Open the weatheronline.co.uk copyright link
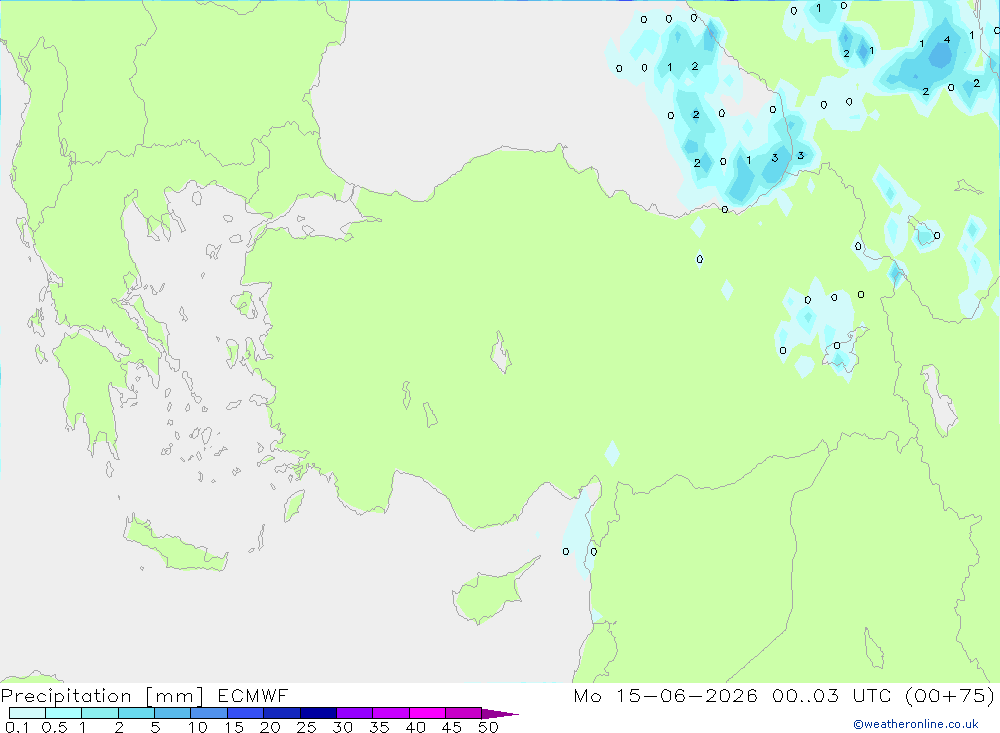 pyautogui.click(x=916, y=724)
